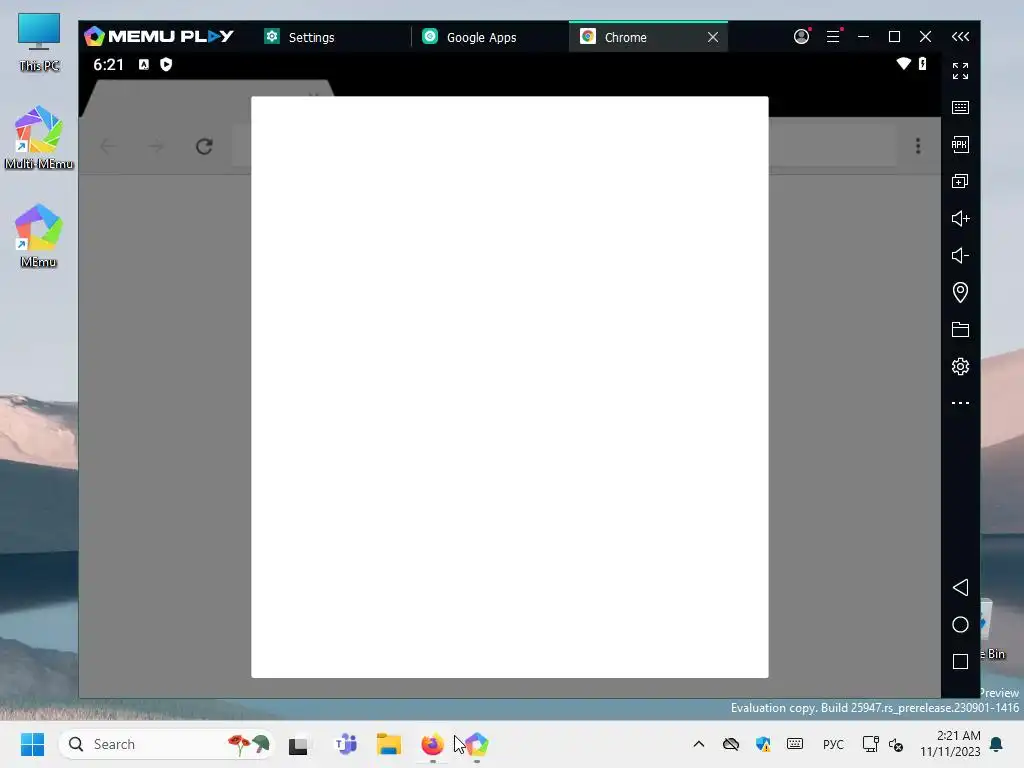Select the This PC desktop icon
The height and width of the screenshot is (768, 1024).
[39, 42]
